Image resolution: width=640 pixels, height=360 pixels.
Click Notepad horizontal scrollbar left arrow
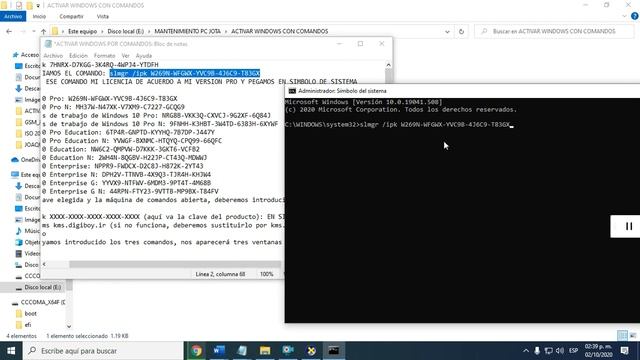click(44, 264)
